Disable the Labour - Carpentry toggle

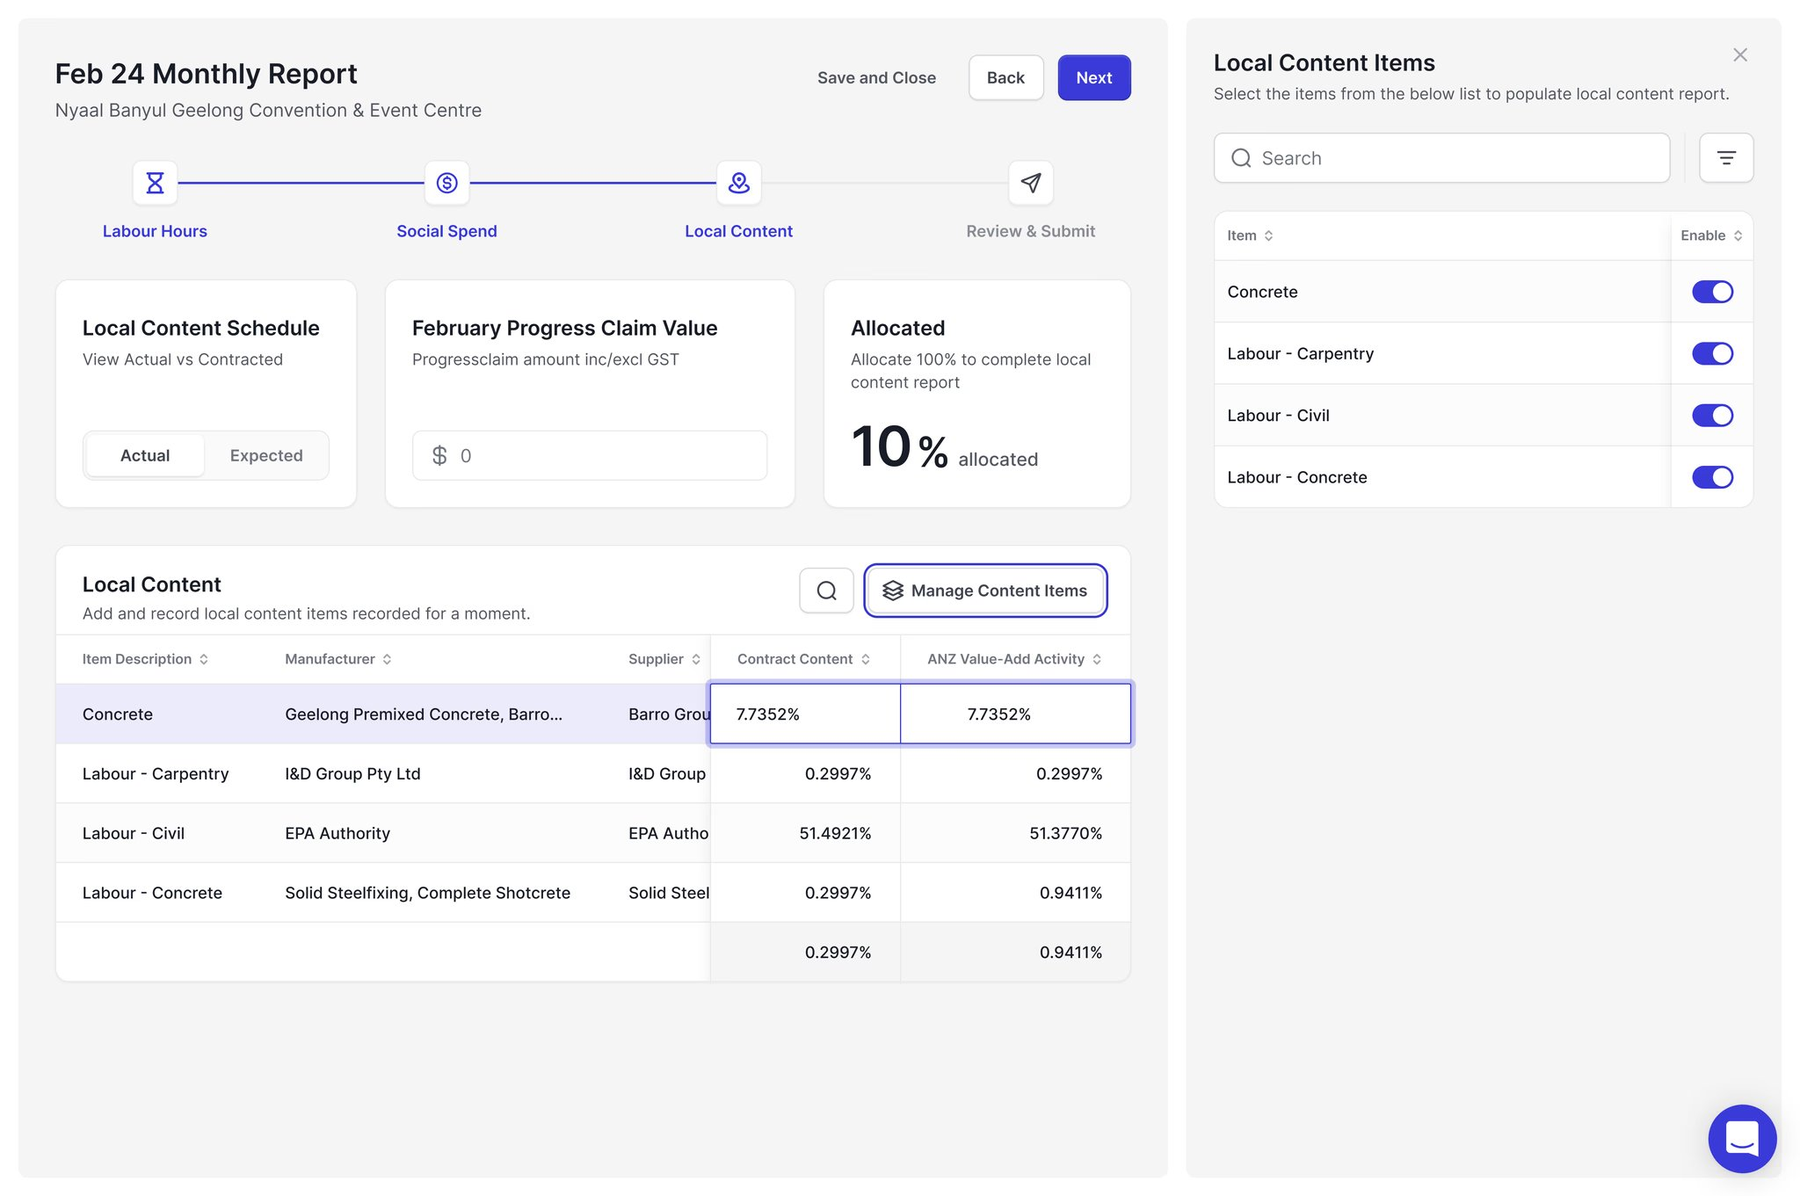[x=1712, y=354]
